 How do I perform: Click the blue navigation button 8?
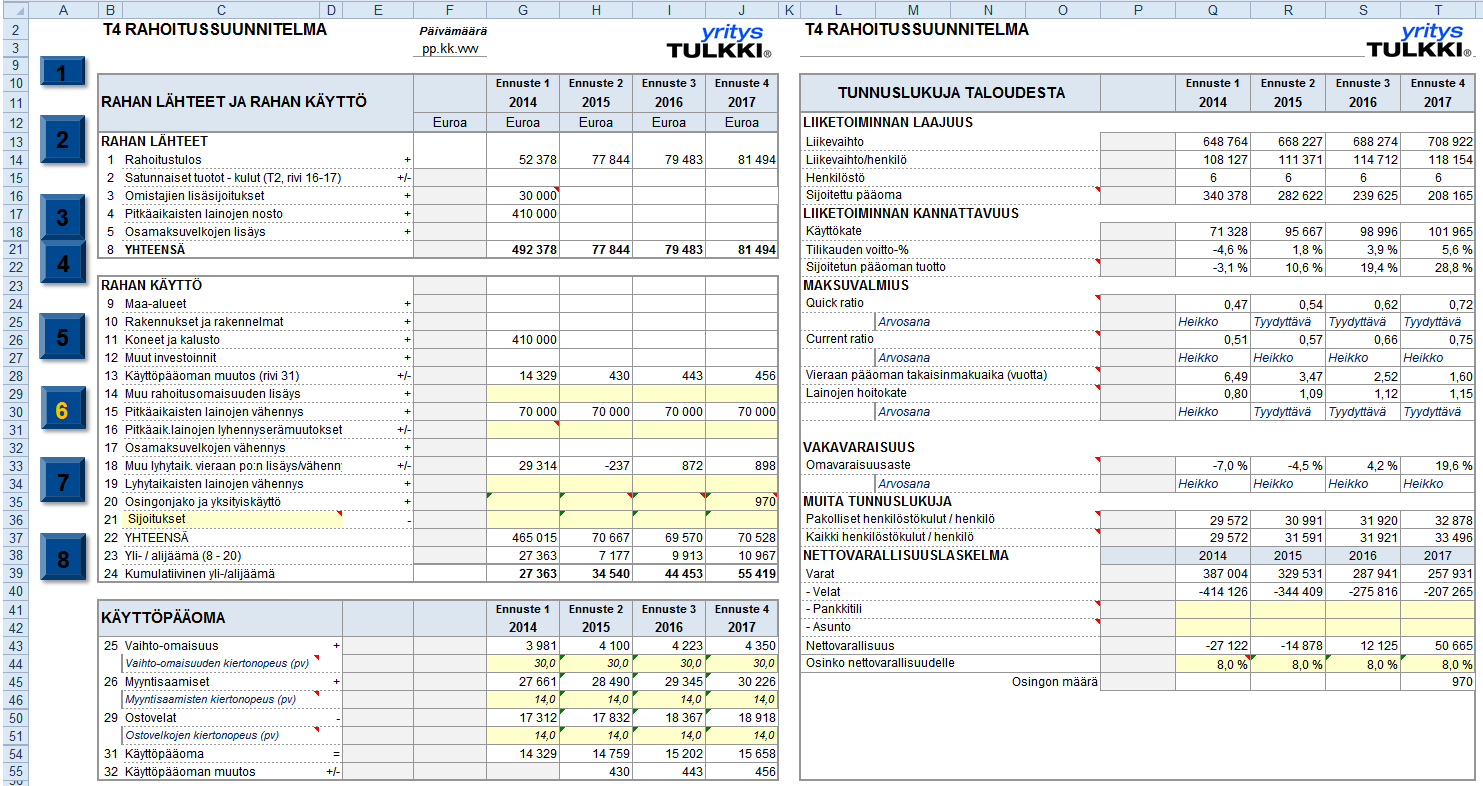[63, 559]
